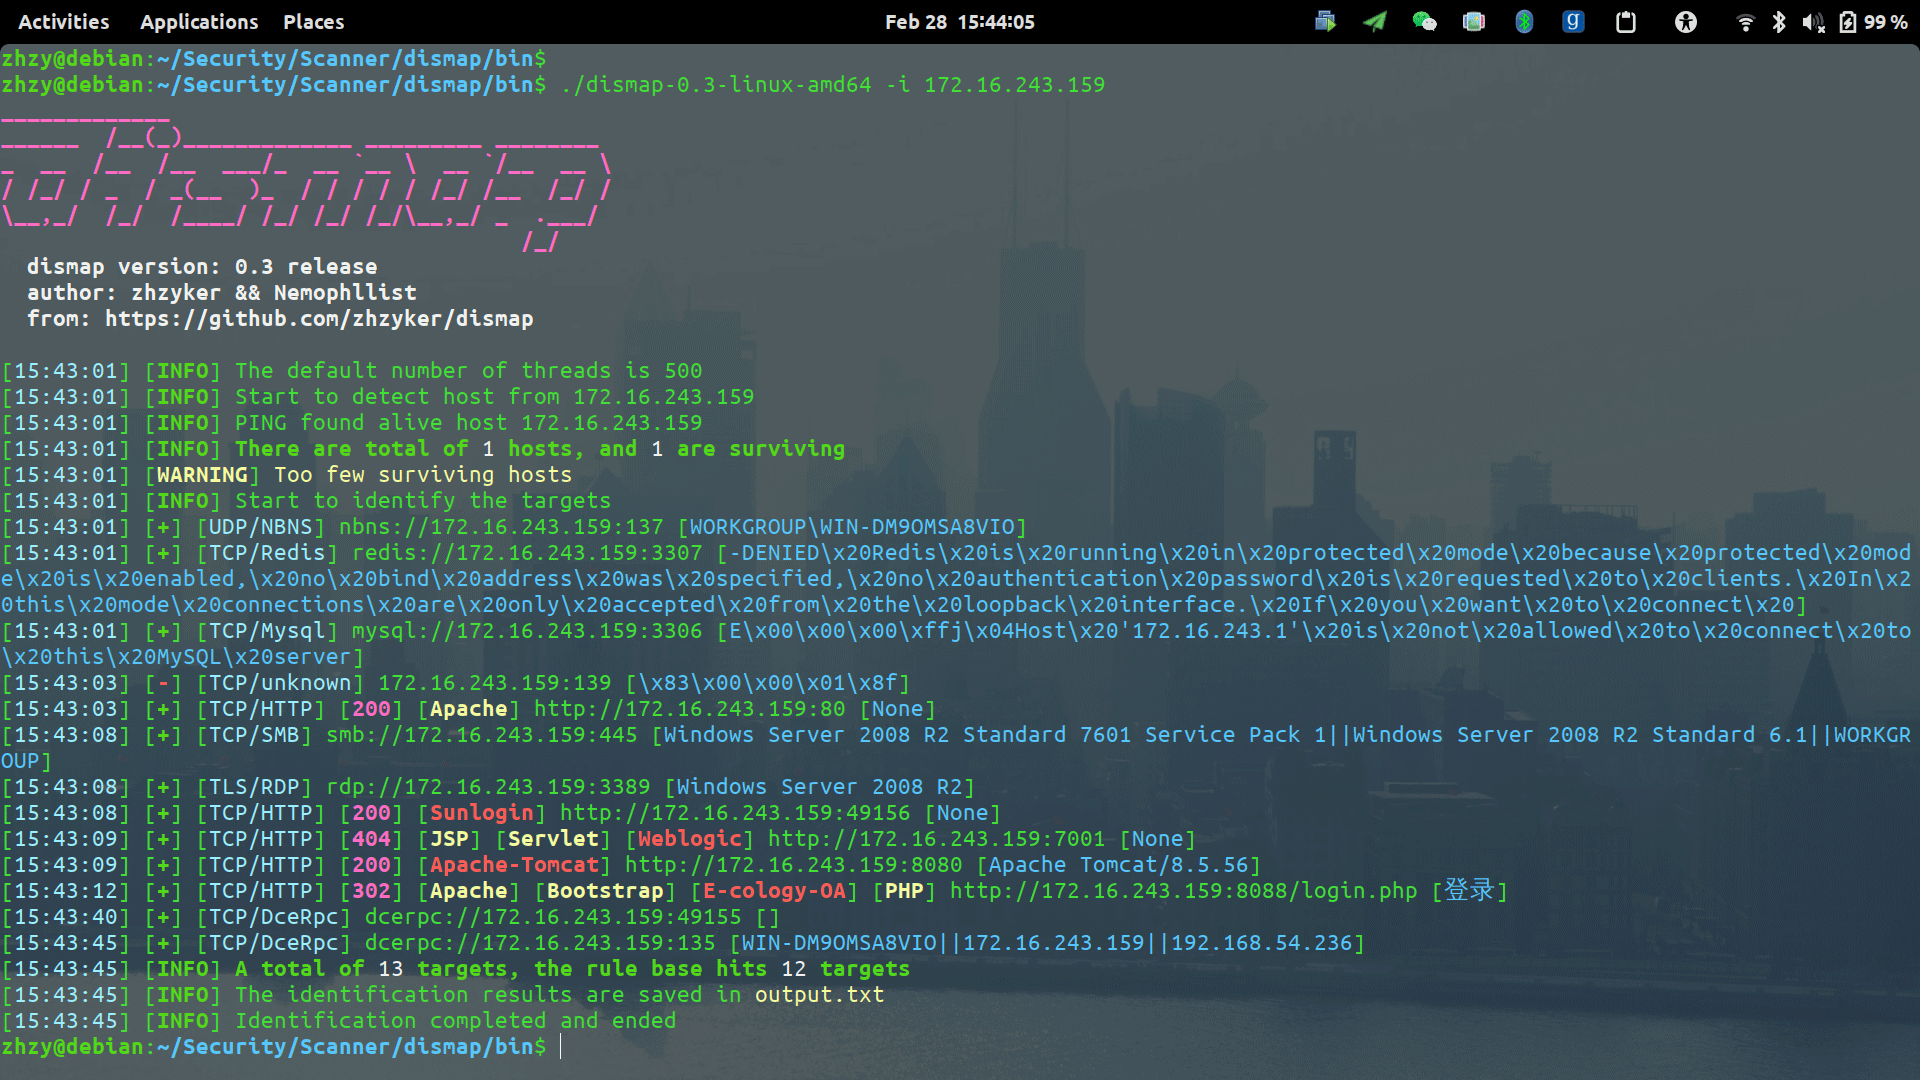Click the picture-gallery tray icon
Screen dimensions: 1920x1080
1474,21
